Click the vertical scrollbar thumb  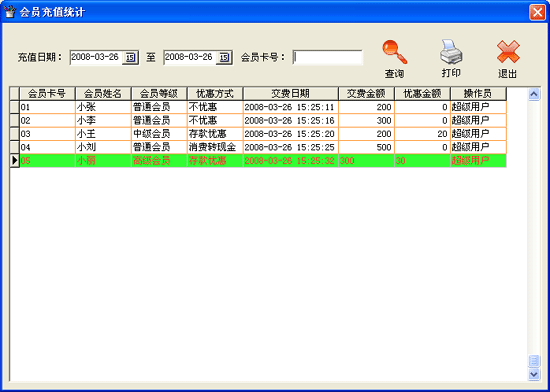click(x=534, y=360)
